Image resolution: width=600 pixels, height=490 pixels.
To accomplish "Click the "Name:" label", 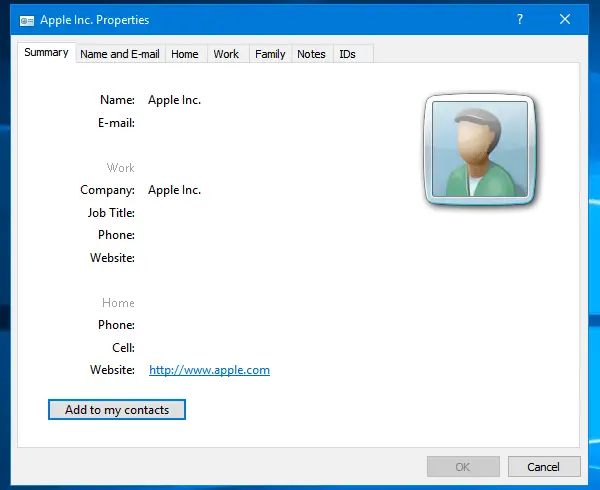I will [117, 100].
